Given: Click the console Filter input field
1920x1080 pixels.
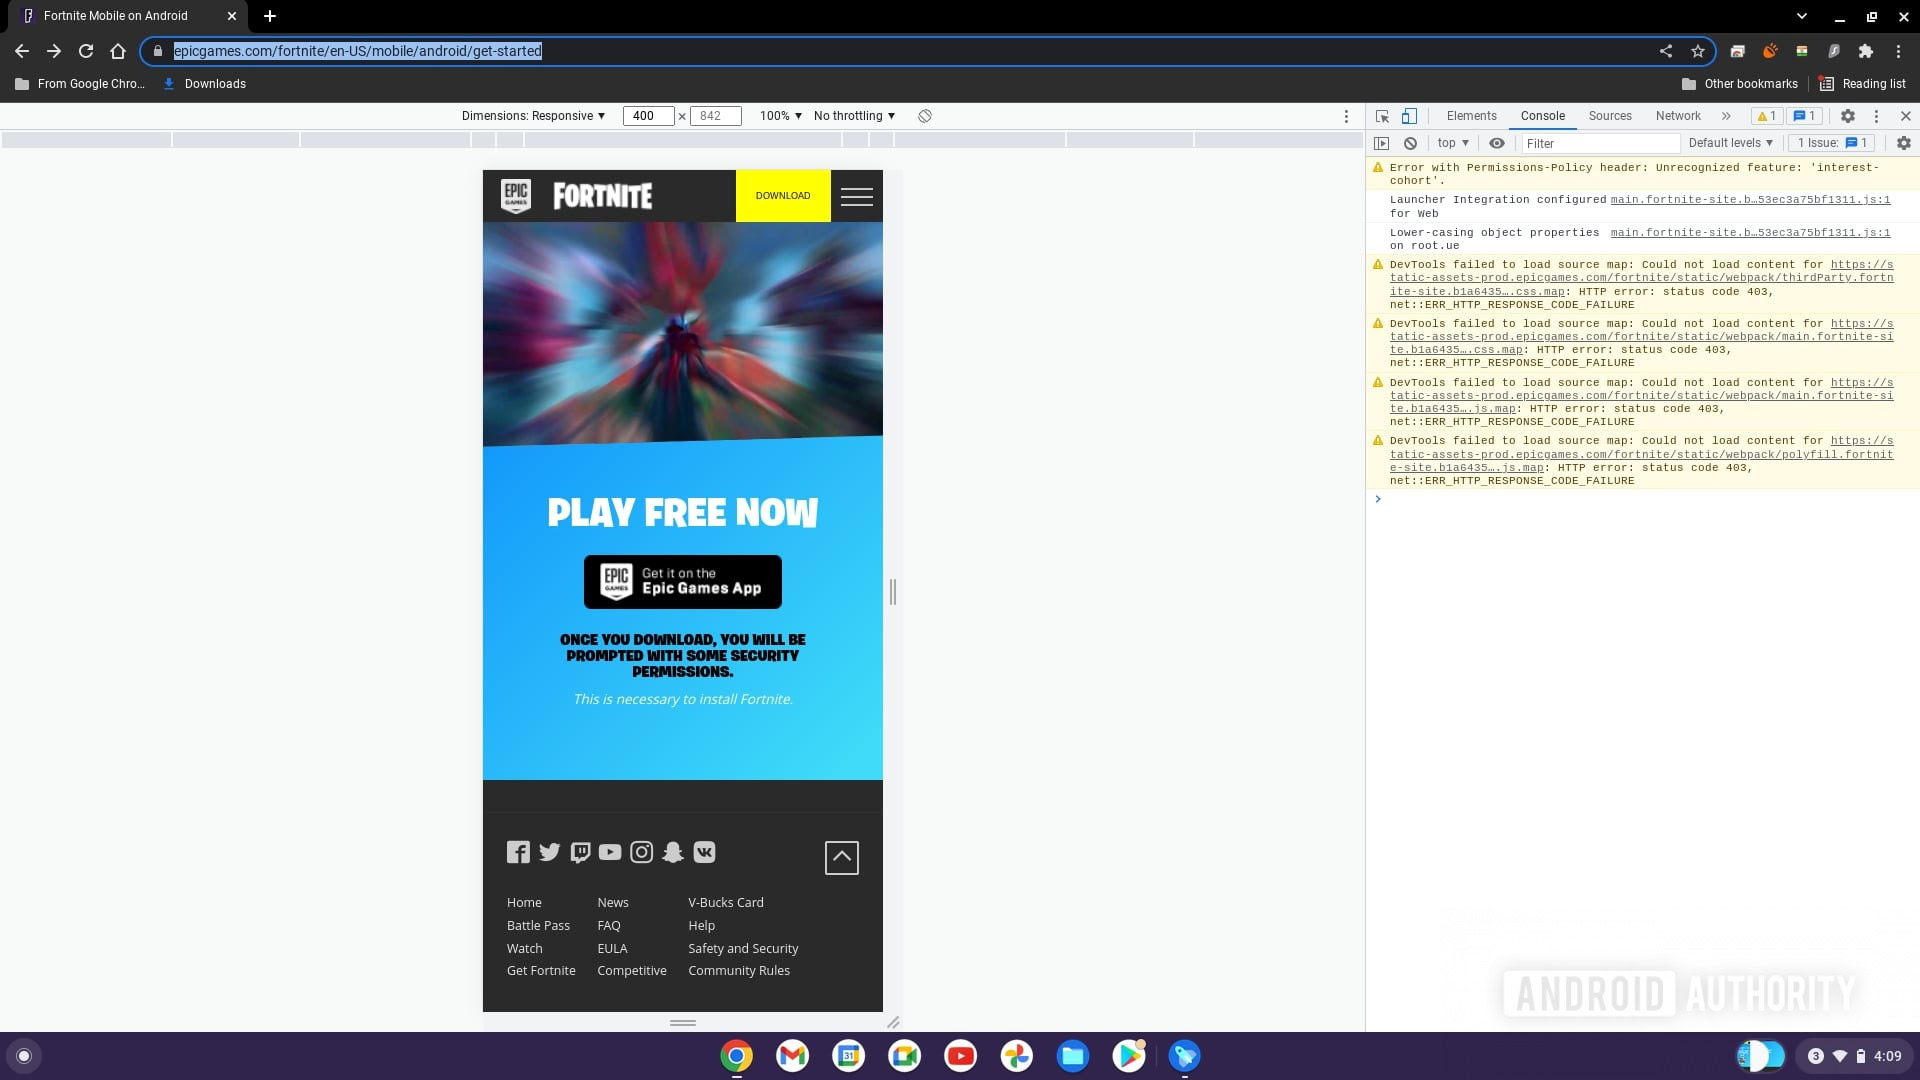Looking at the screenshot, I should [1600, 143].
